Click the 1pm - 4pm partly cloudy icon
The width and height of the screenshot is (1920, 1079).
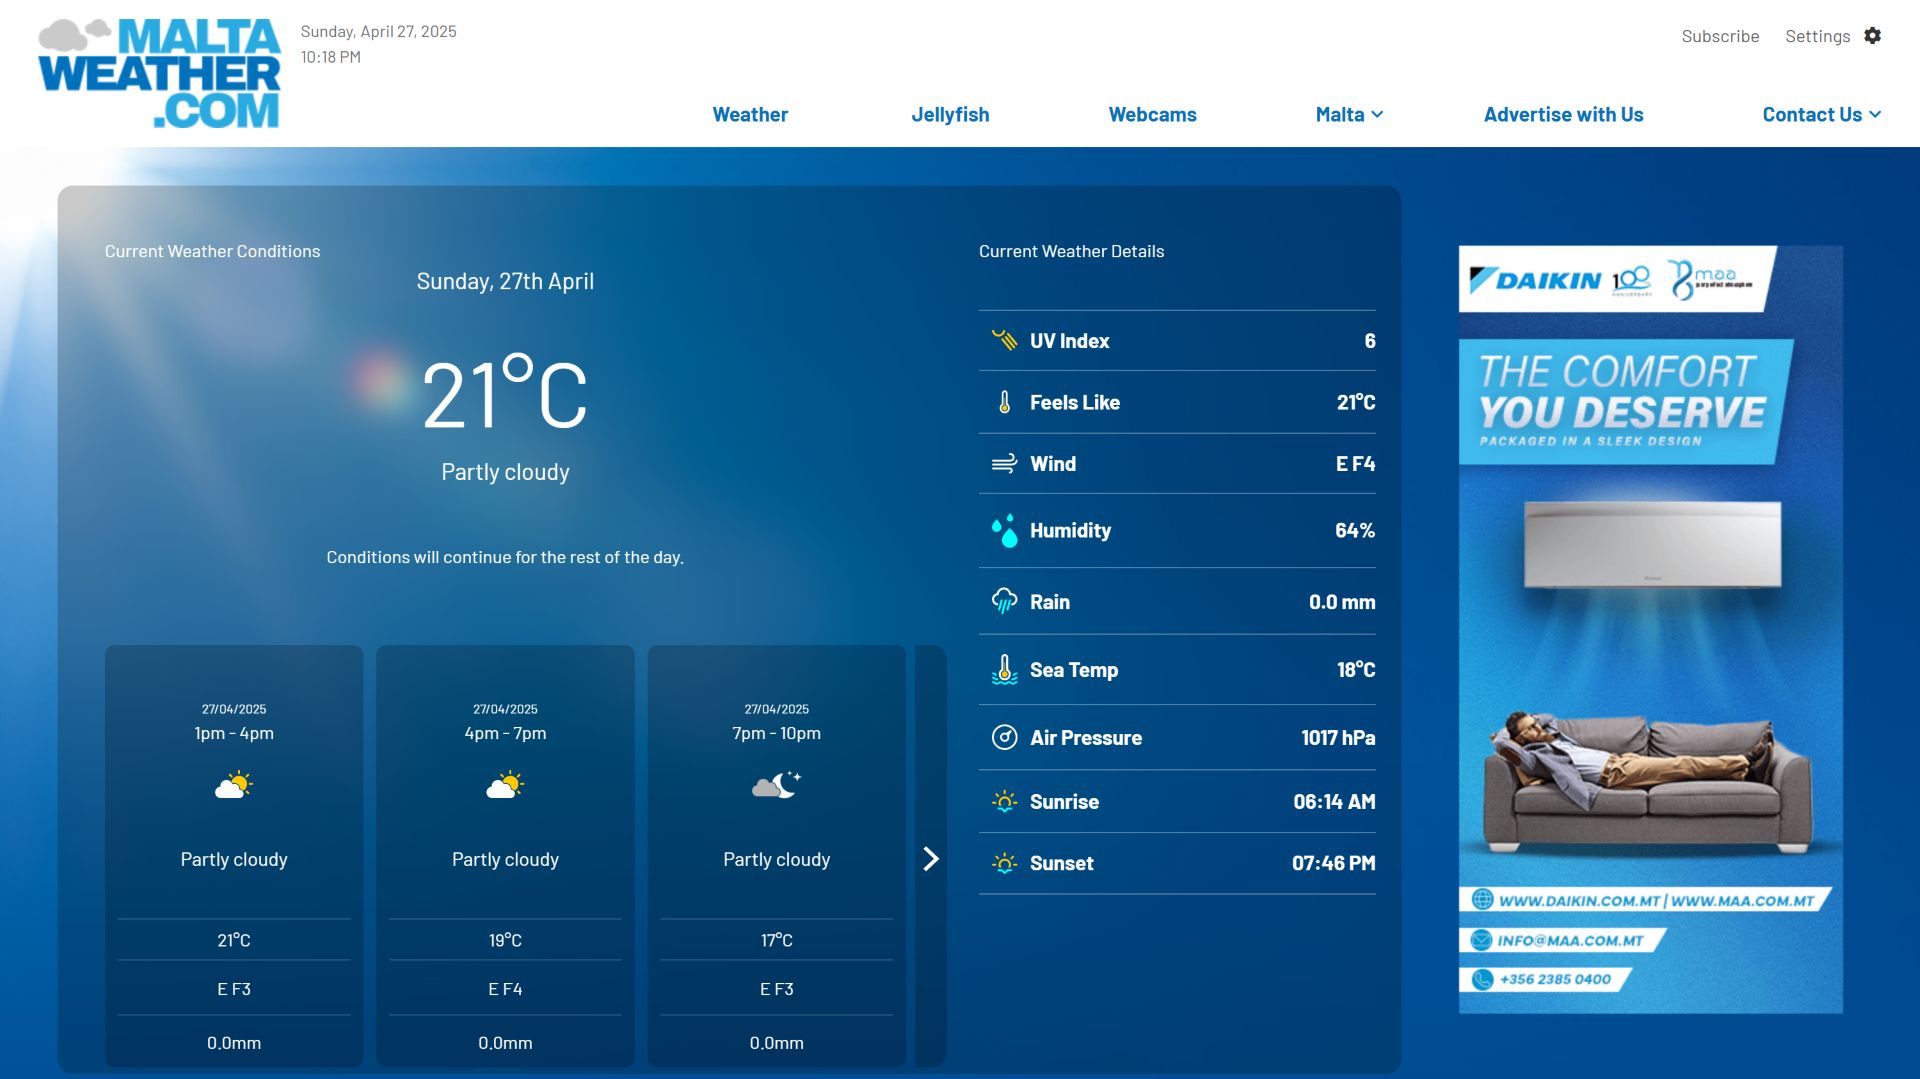(234, 785)
